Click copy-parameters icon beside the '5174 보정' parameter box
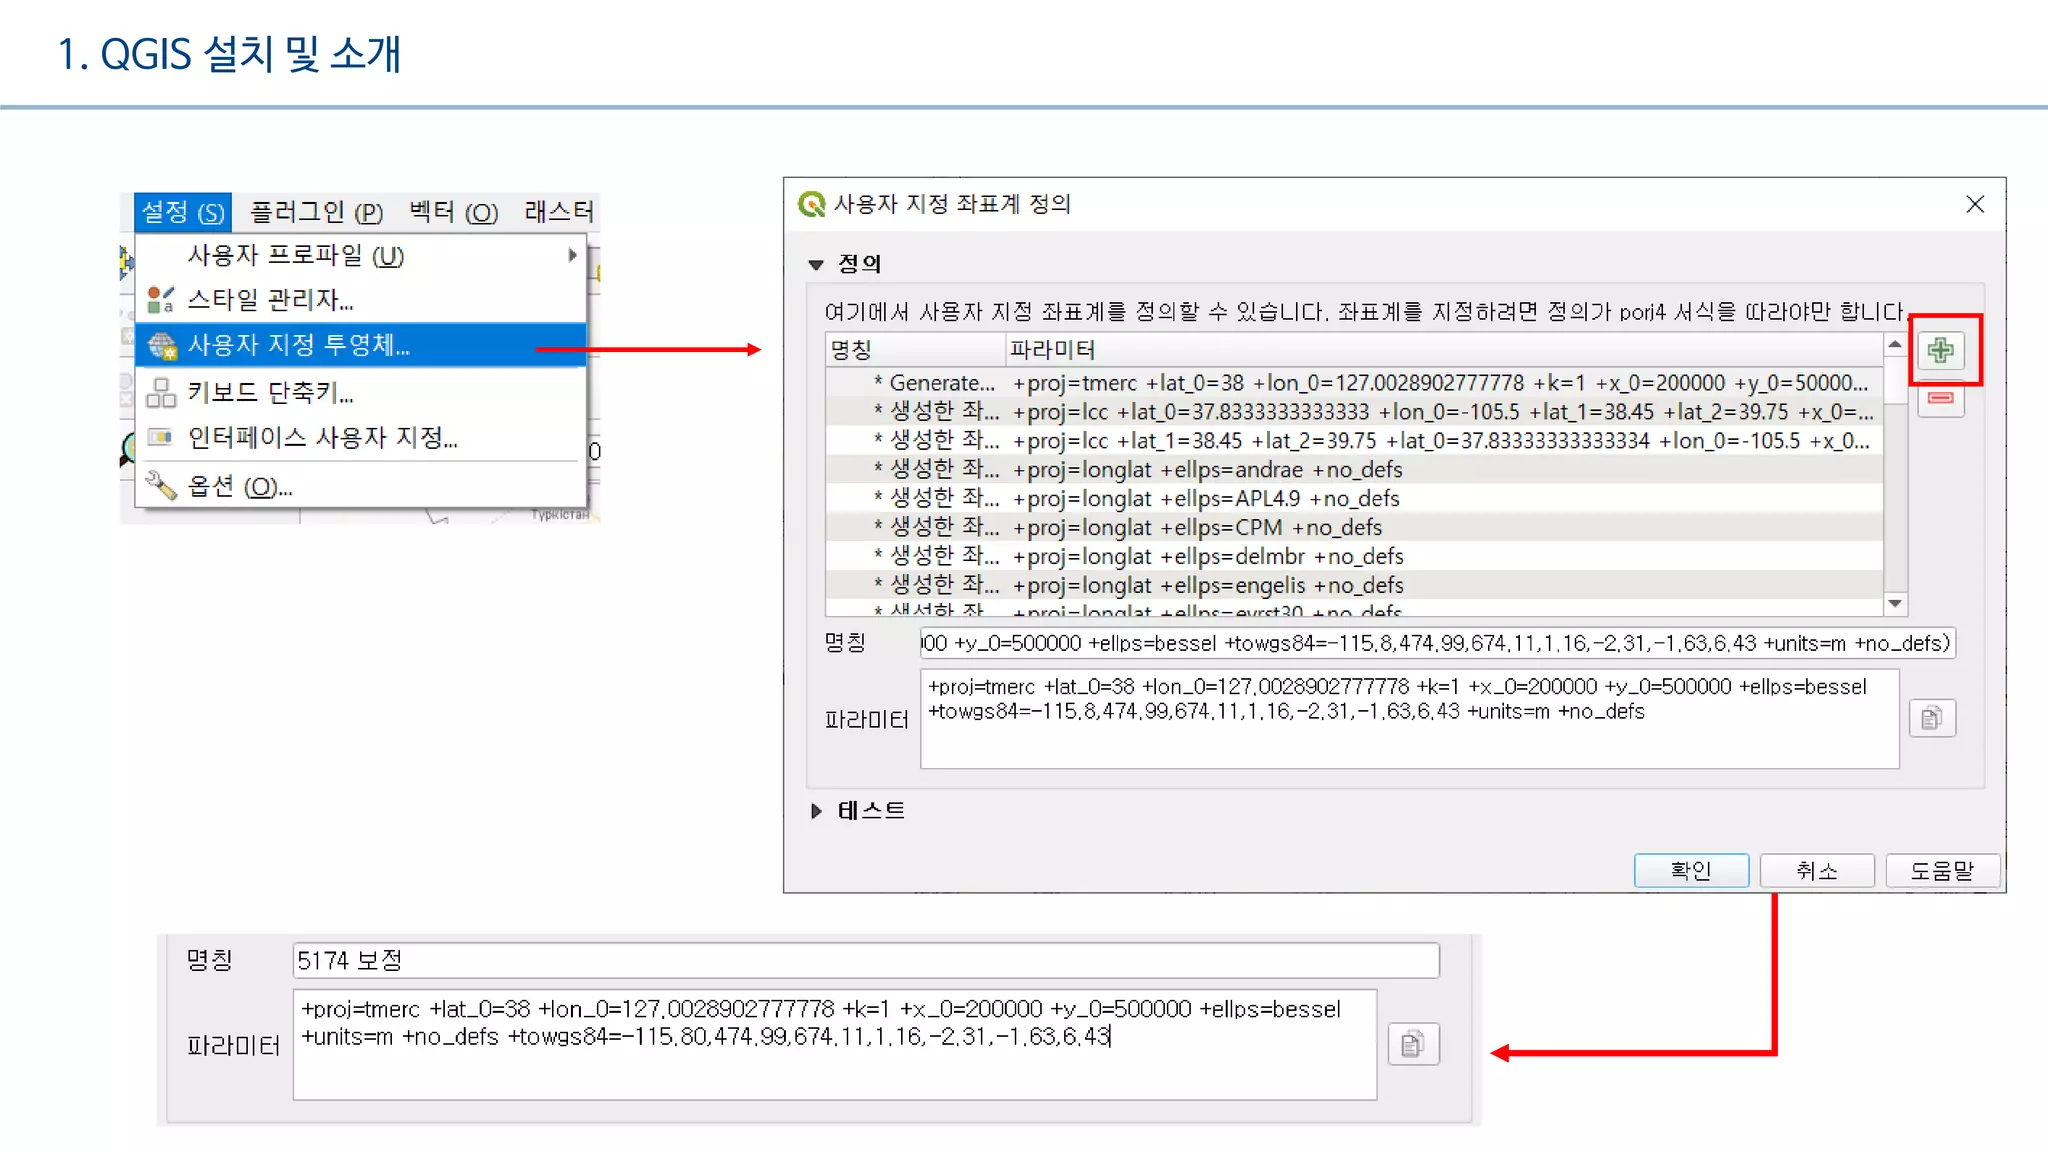The image size is (2048, 1152). click(x=1413, y=1044)
